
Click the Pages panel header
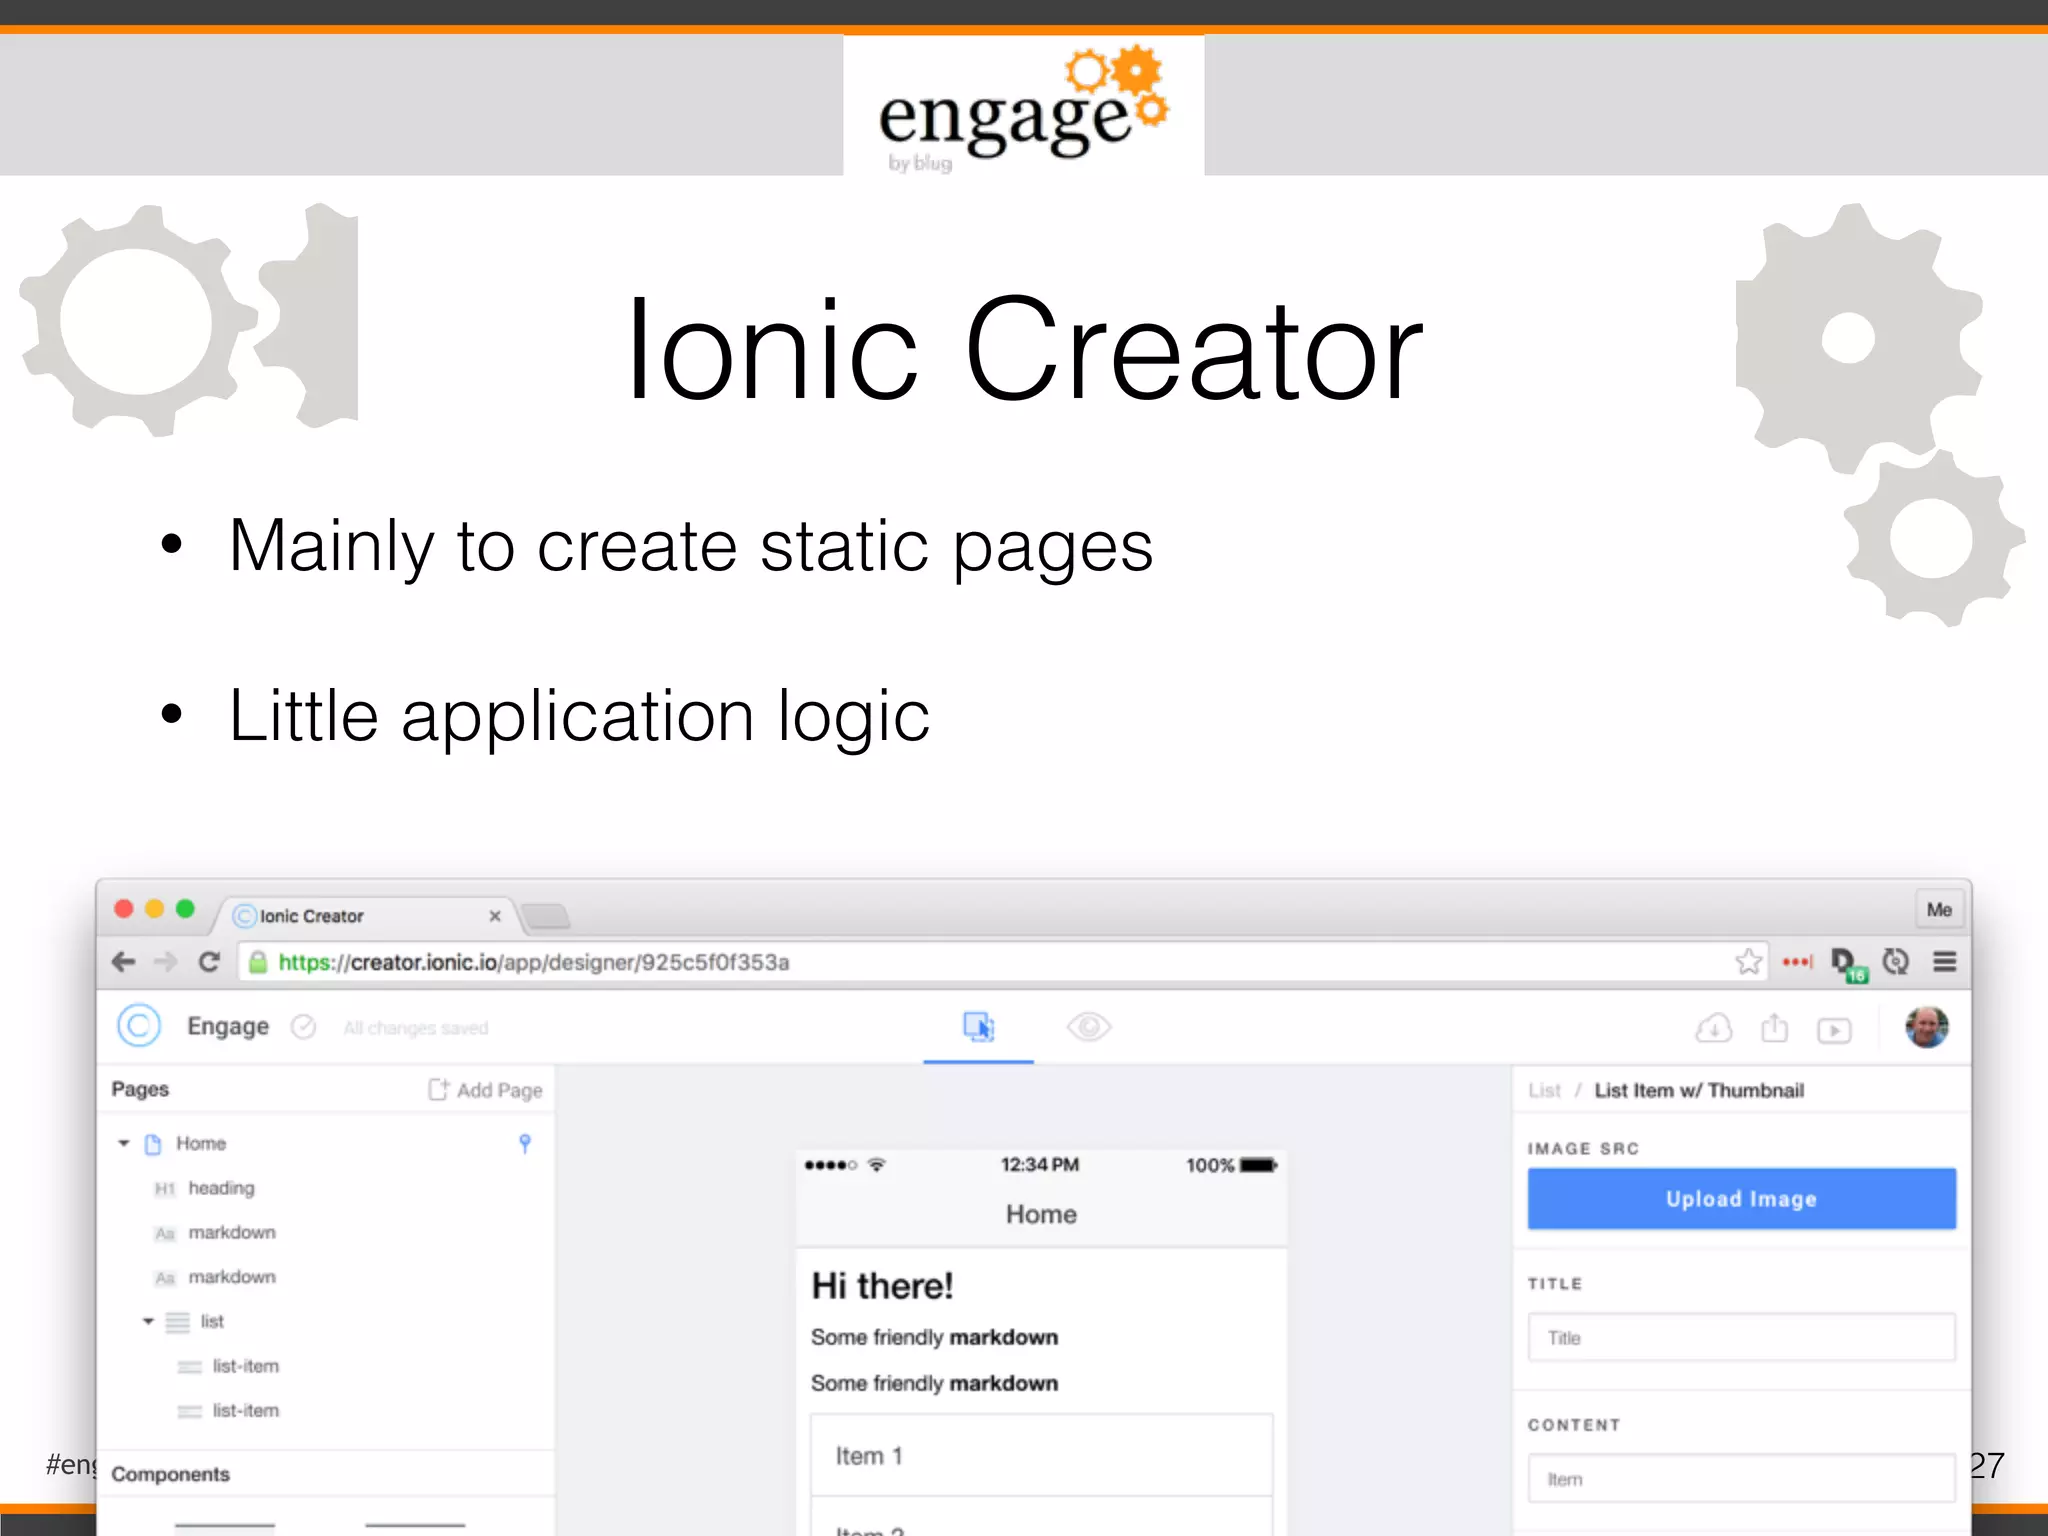click(140, 1090)
